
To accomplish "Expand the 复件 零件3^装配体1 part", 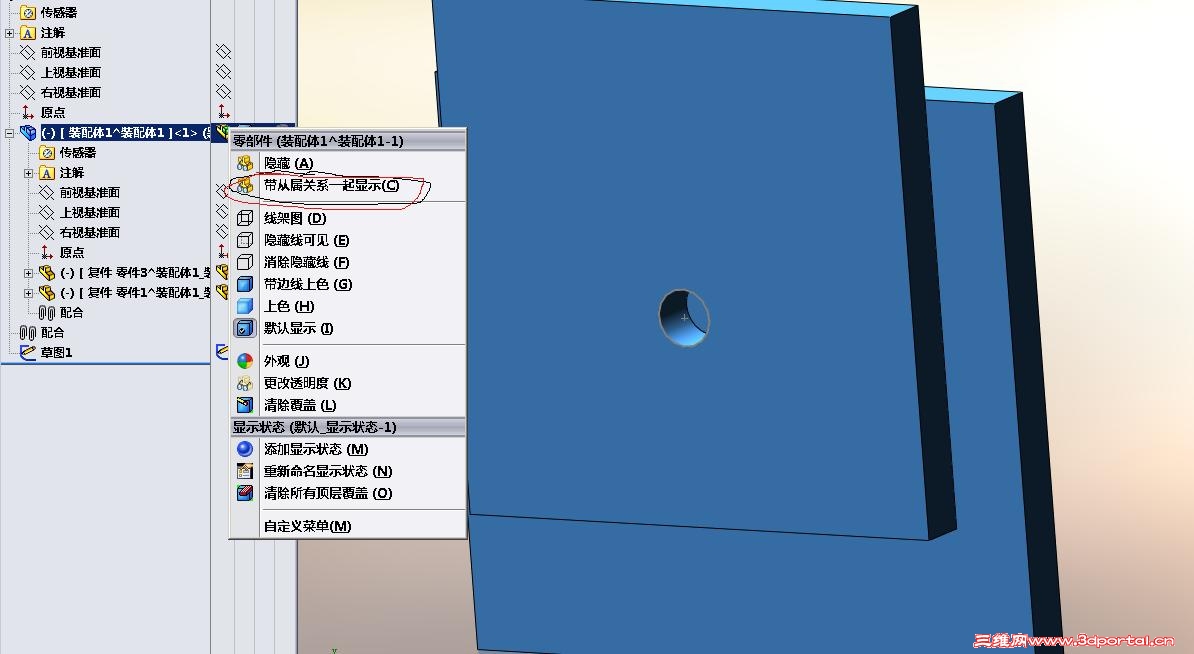I will coord(28,273).
